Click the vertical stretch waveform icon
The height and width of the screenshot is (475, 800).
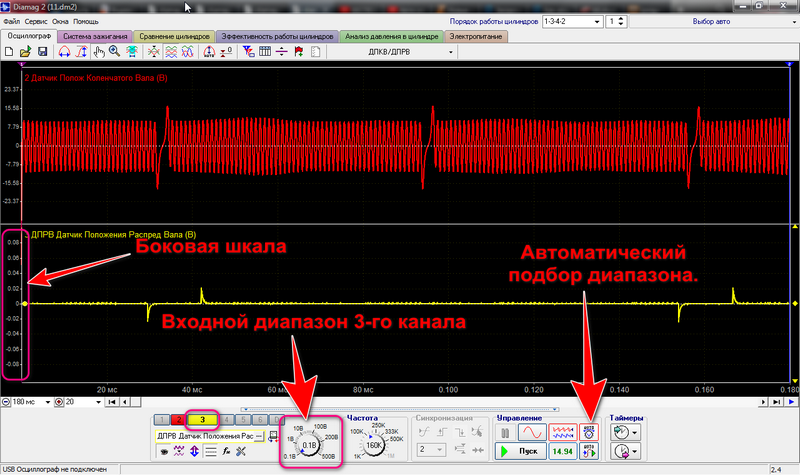point(82,52)
